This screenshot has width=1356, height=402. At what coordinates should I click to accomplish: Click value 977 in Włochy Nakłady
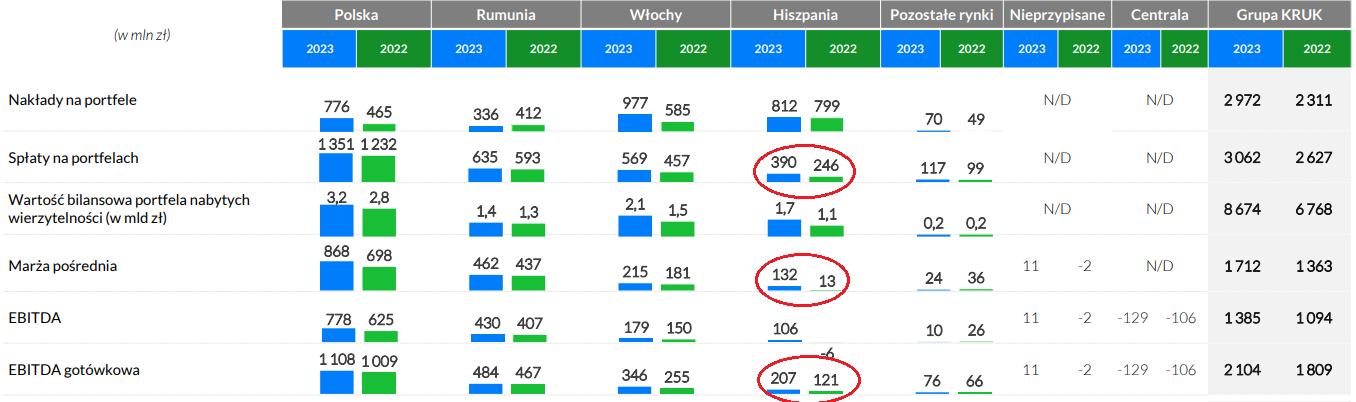(x=635, y=103)
